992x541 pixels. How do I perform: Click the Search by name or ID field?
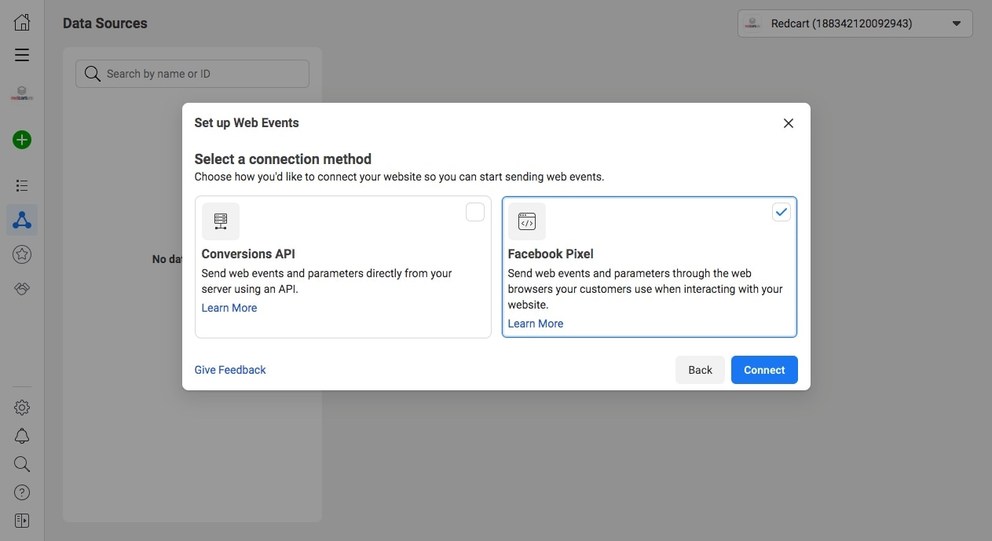(192, 74)
